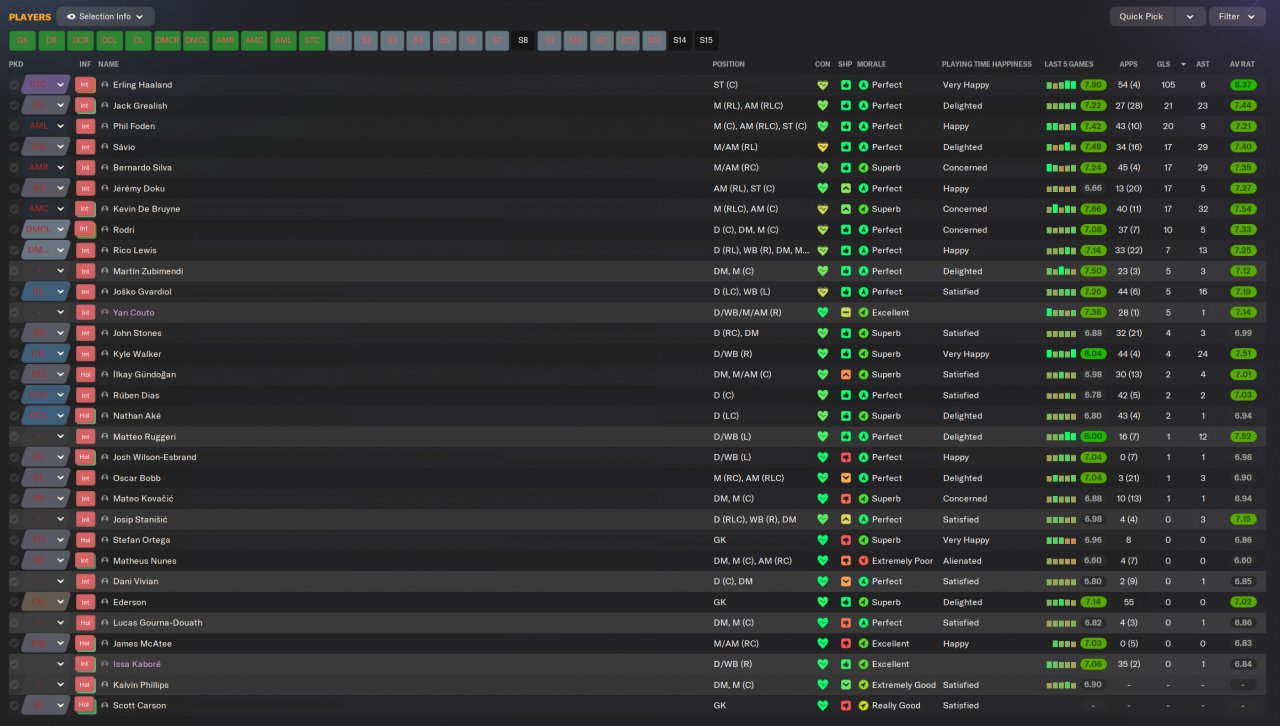This screenshot has height=726, width=1280.
Task: Click the Int status badge for Phil Foden
Action: (x=86, y=126)
